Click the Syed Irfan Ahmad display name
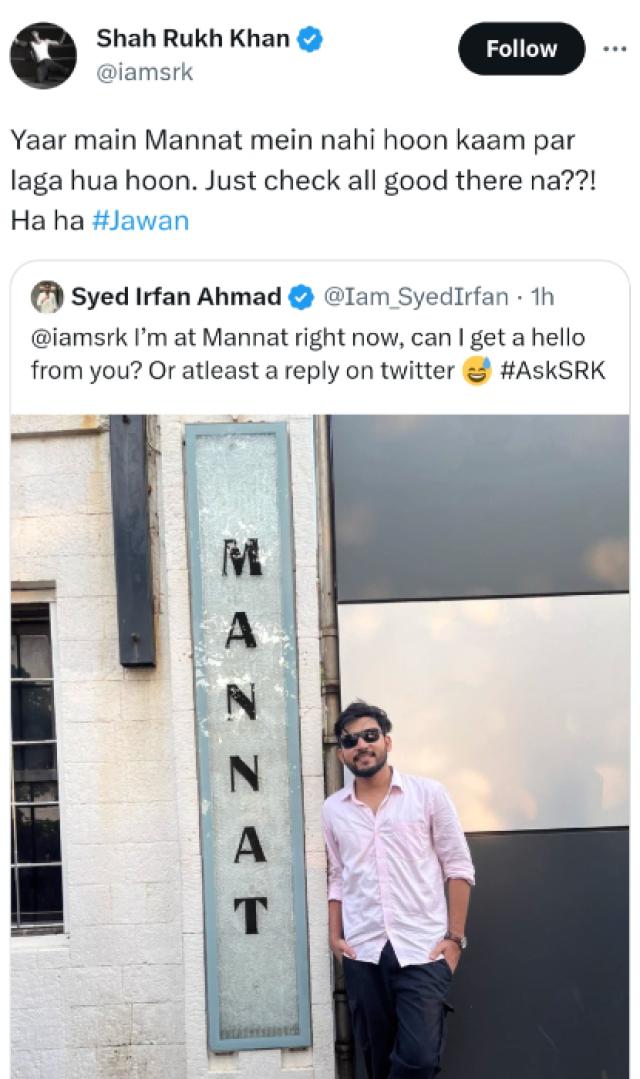Screen dimensions: 640x1079 [x=176, y=297]
